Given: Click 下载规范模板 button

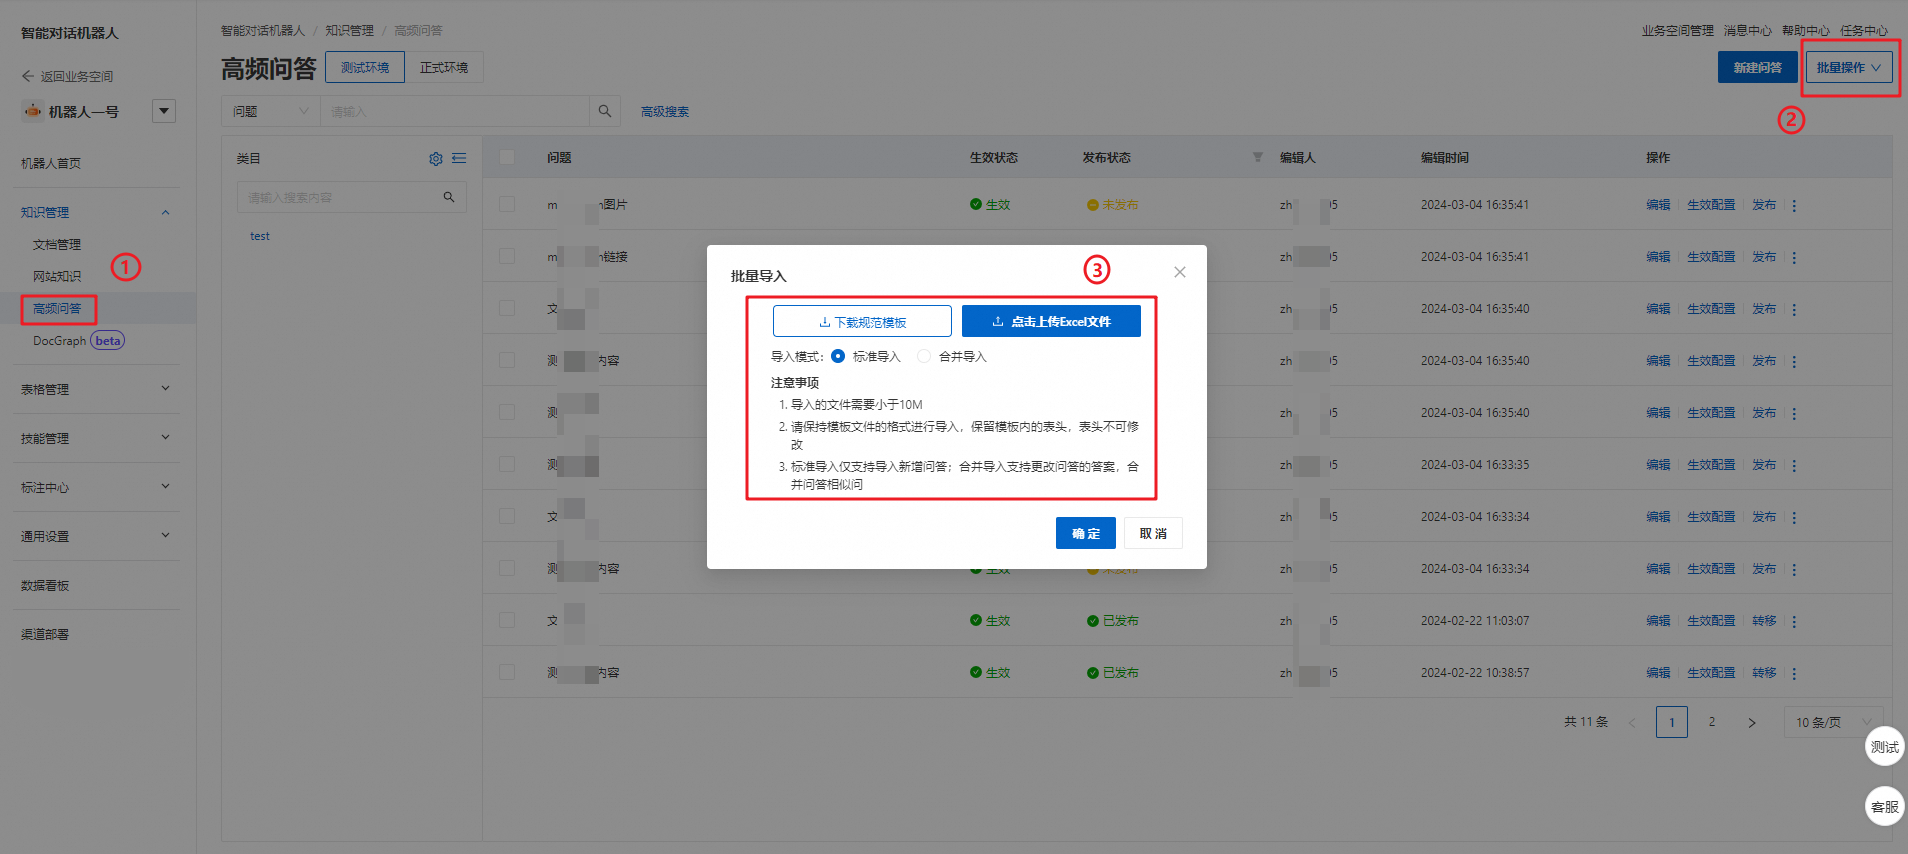Looking at the screenshot, I should tap(862, 321).
